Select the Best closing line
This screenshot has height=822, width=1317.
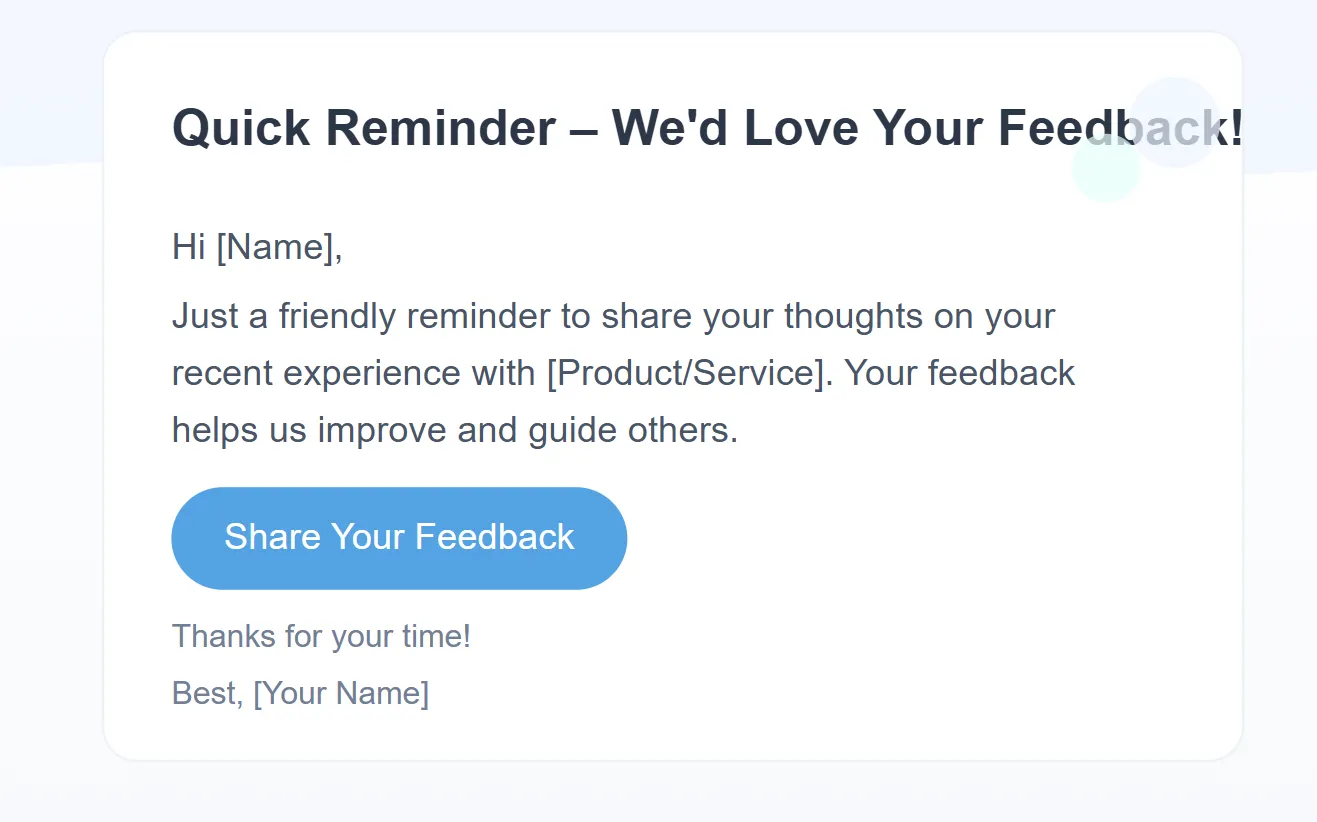tap(300, 693)
